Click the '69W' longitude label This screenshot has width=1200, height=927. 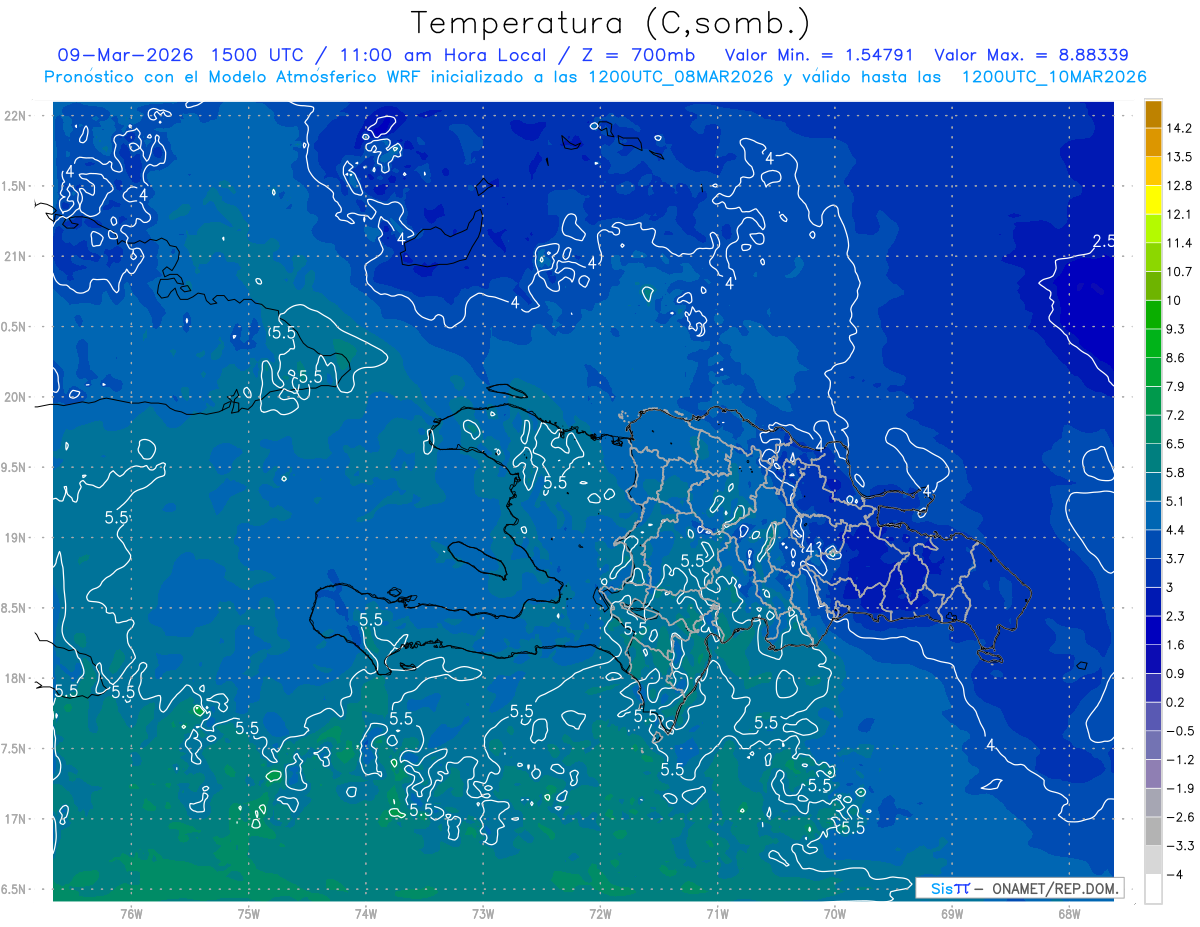point(951,914)
